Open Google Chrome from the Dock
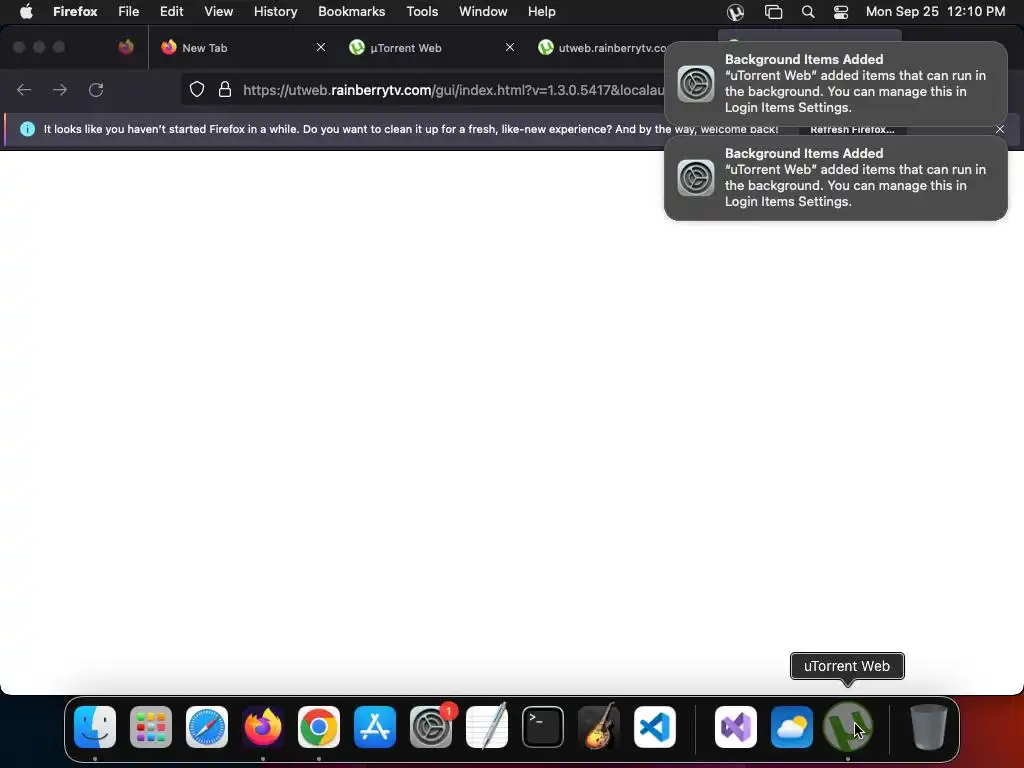1024x768 pixels. [x=319, y=727]
